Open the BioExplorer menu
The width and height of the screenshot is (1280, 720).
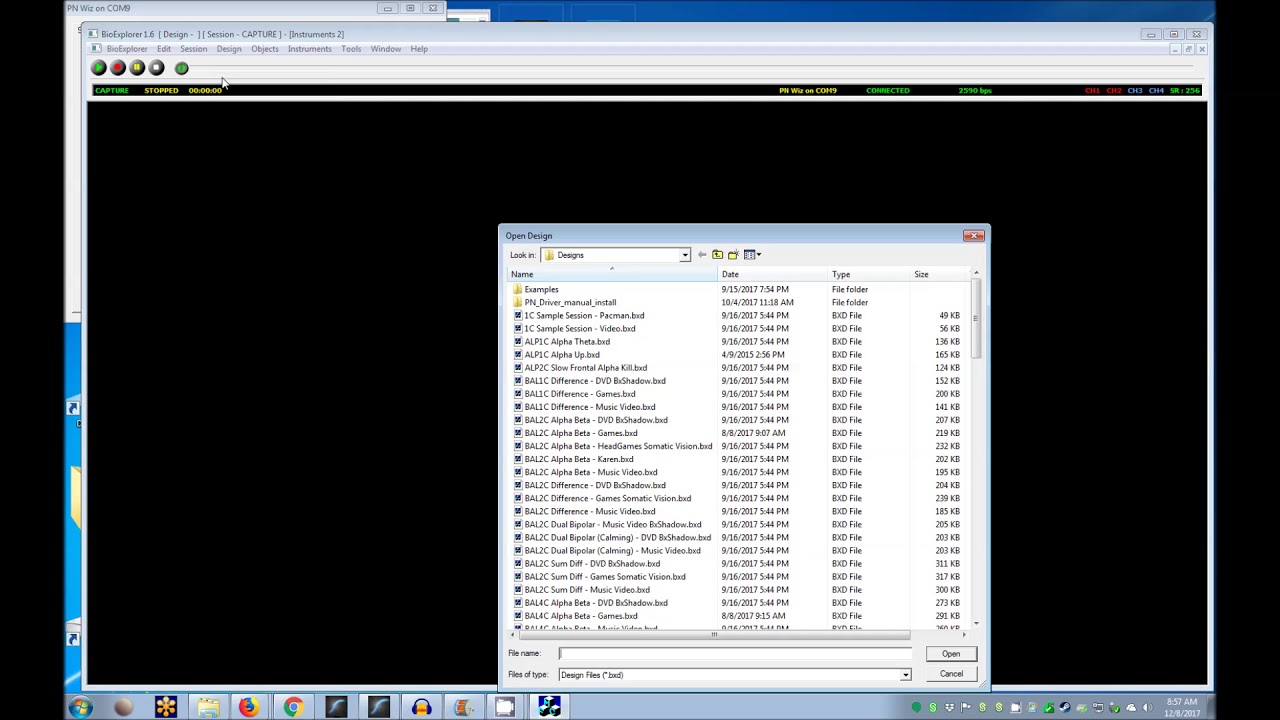126,49
